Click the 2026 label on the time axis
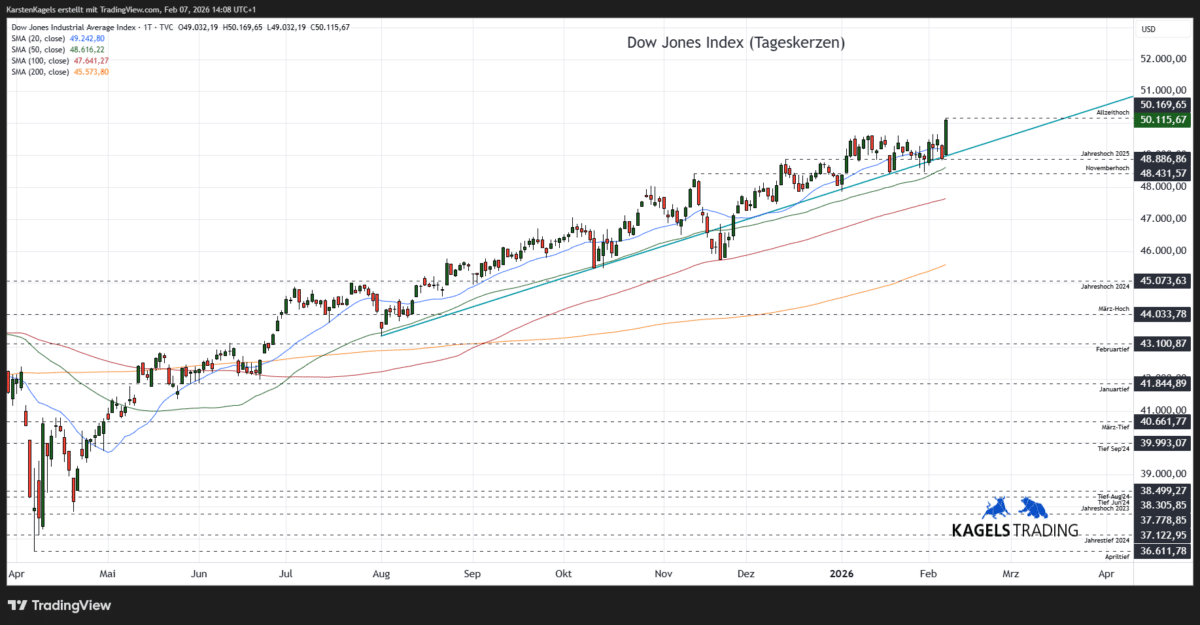 pos(841,574)
